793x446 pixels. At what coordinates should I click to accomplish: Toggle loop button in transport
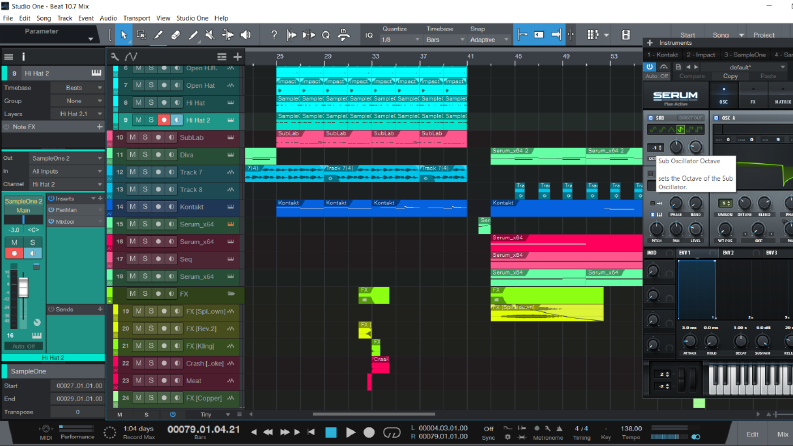391,432
